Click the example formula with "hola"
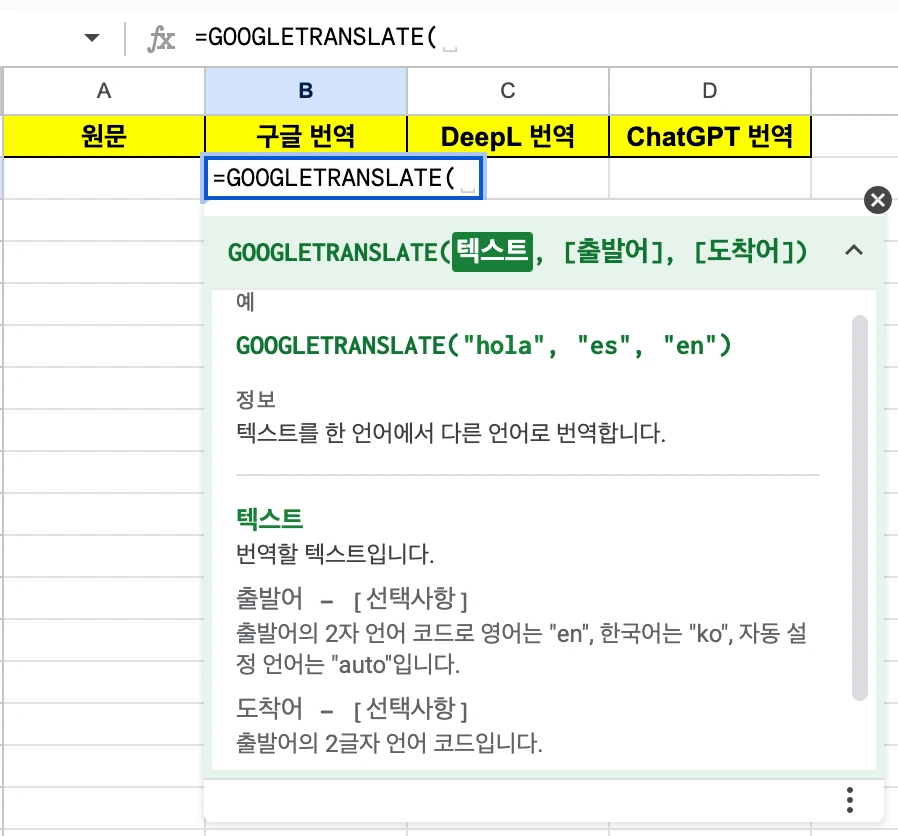The image size is (898, 836). (x=483, y=346)
